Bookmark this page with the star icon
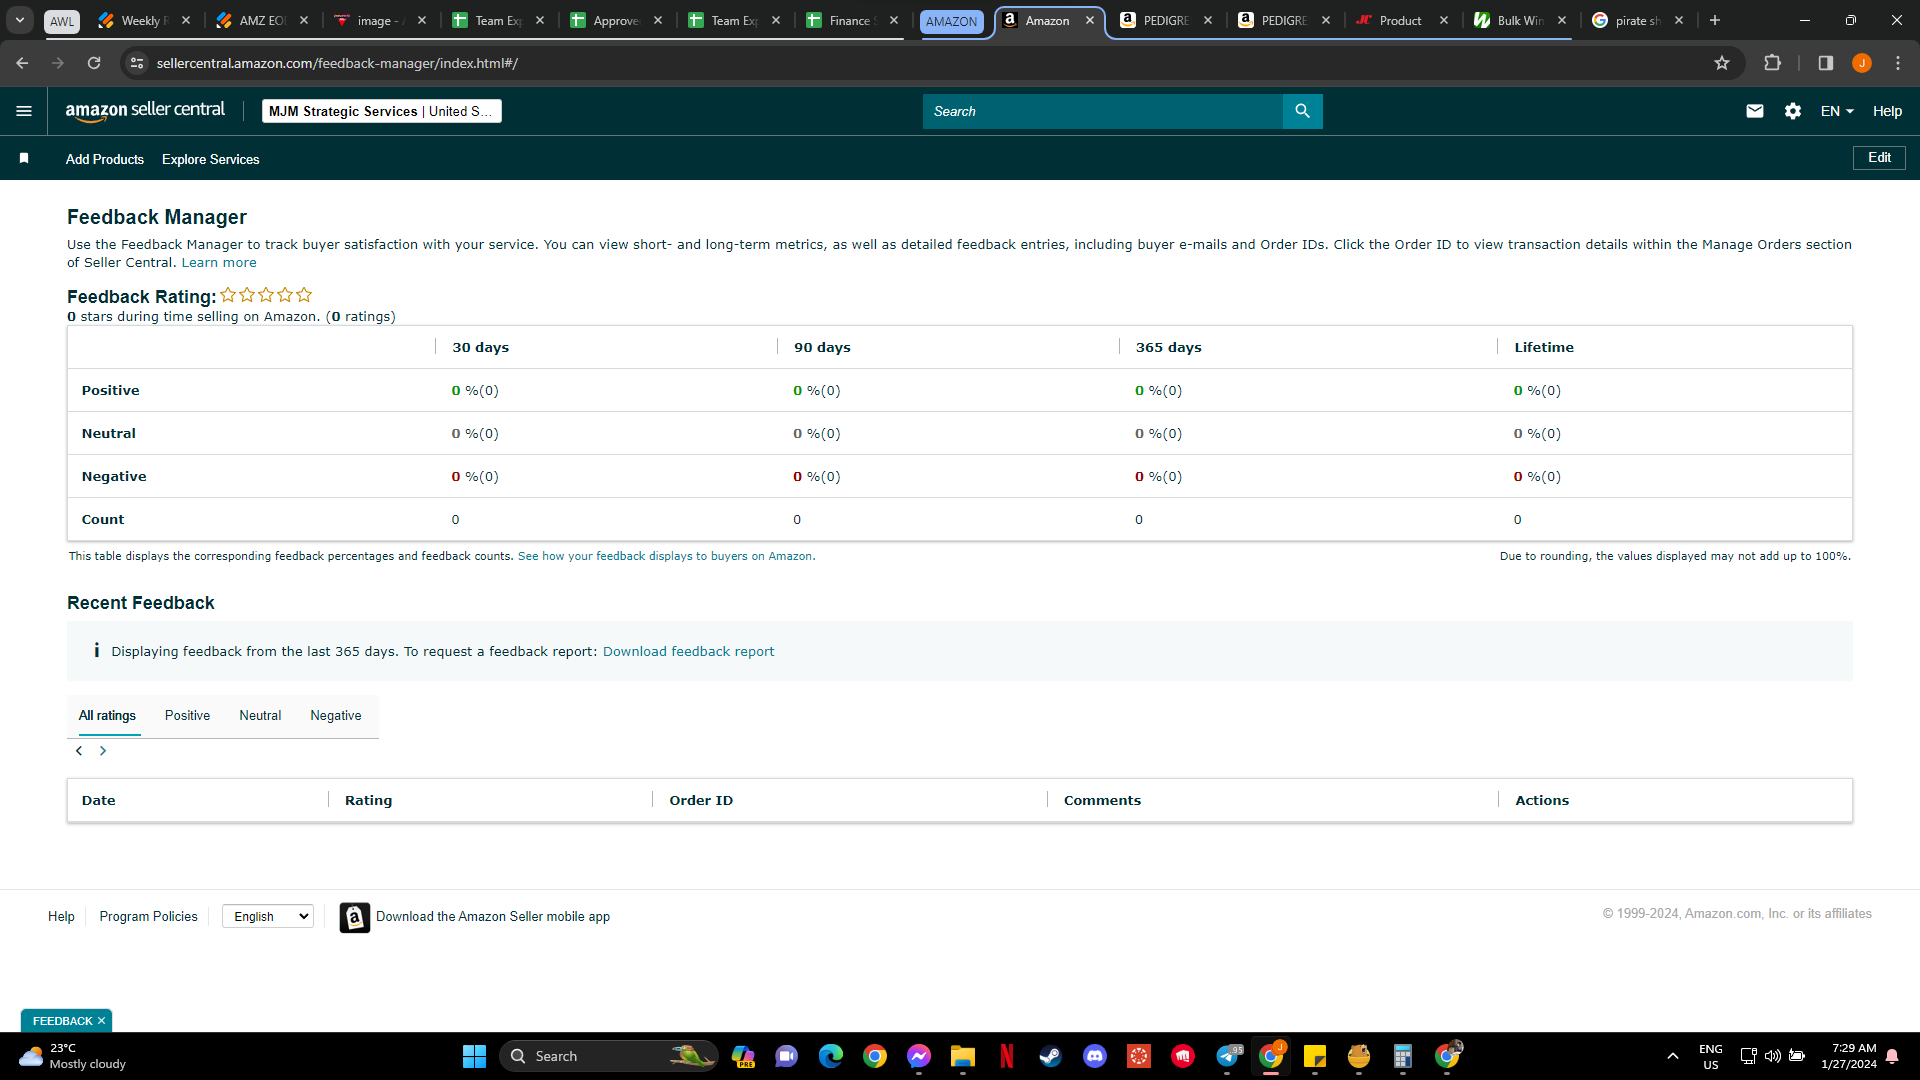Viewport: 1920px width, 1080px height. (1722, 63)
